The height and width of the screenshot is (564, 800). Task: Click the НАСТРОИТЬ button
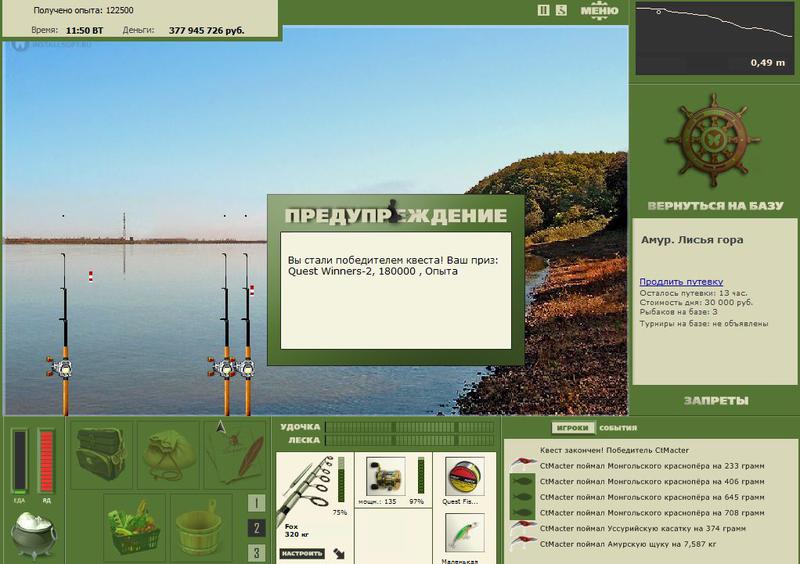tap(302, 553)
